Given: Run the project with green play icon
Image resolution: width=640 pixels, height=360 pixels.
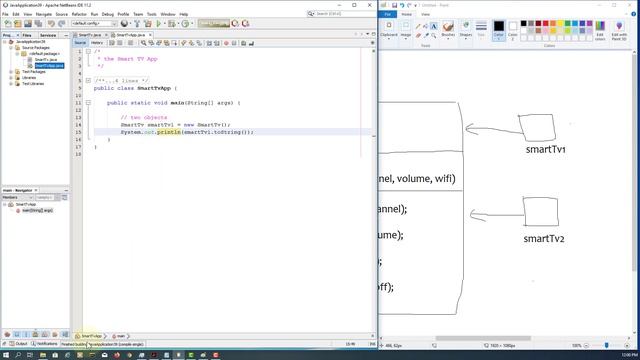Looking at the screenshot, I should (x=159, y=24).
